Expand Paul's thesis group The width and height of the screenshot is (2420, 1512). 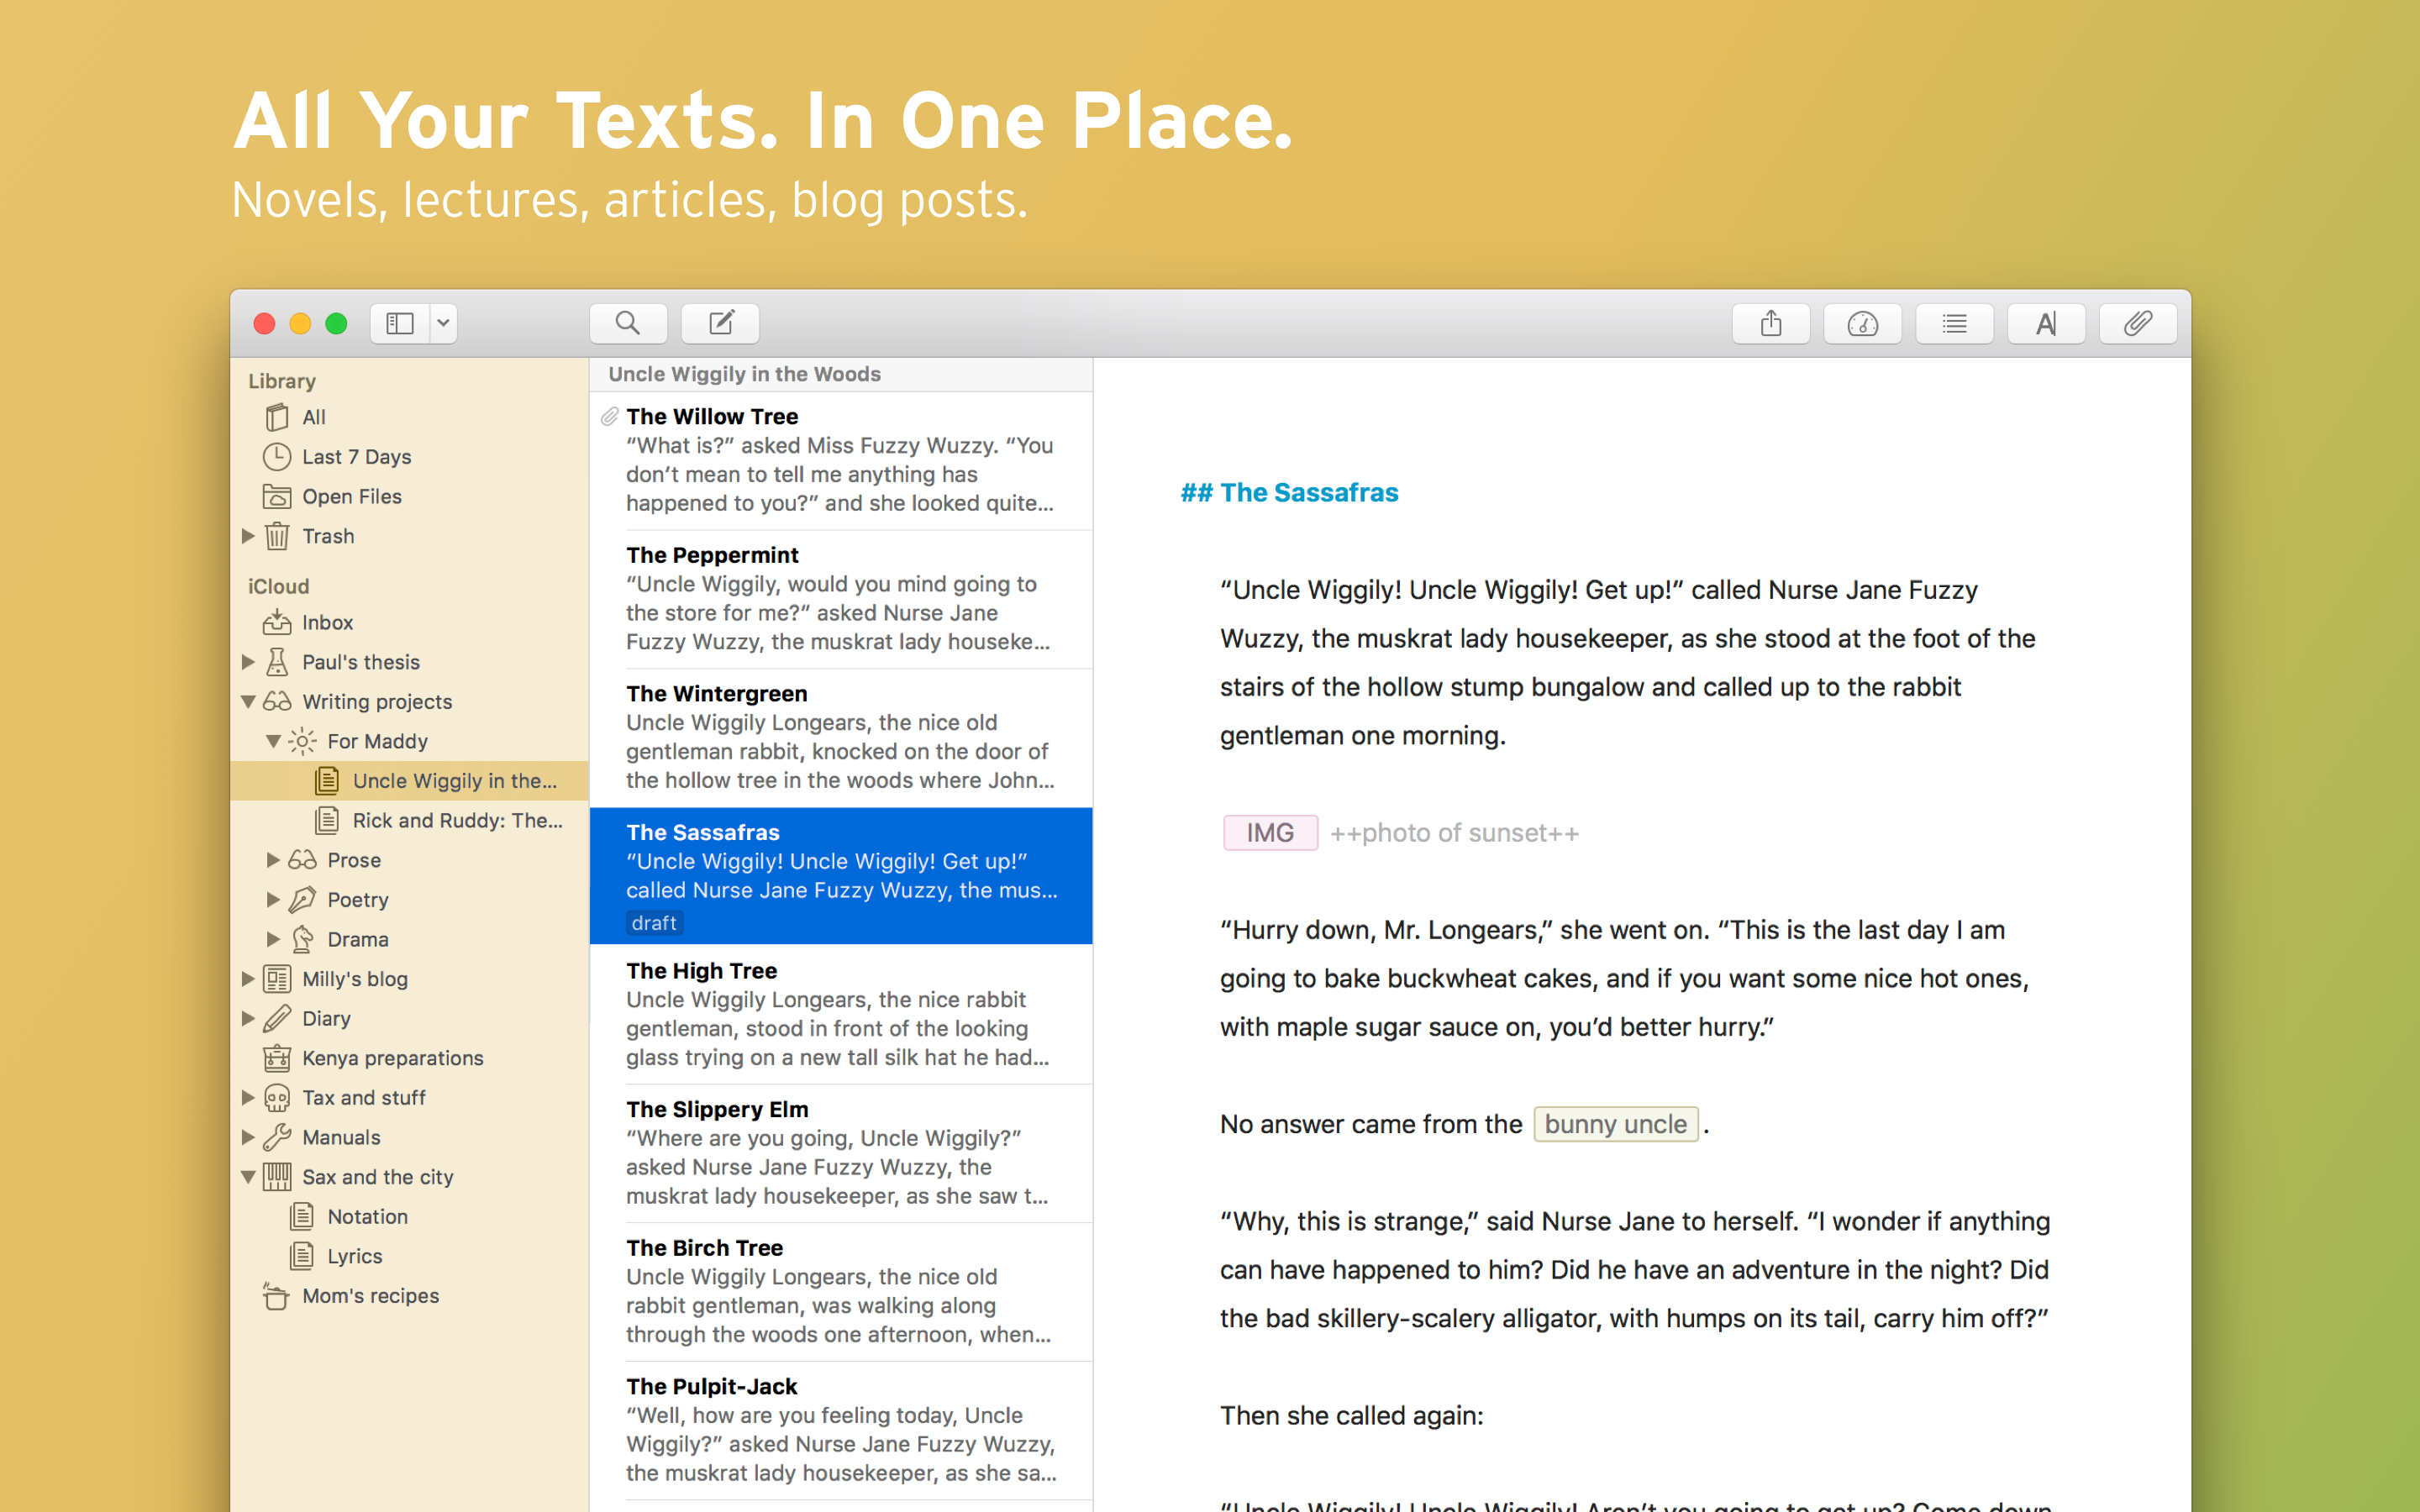coord(248,662)
